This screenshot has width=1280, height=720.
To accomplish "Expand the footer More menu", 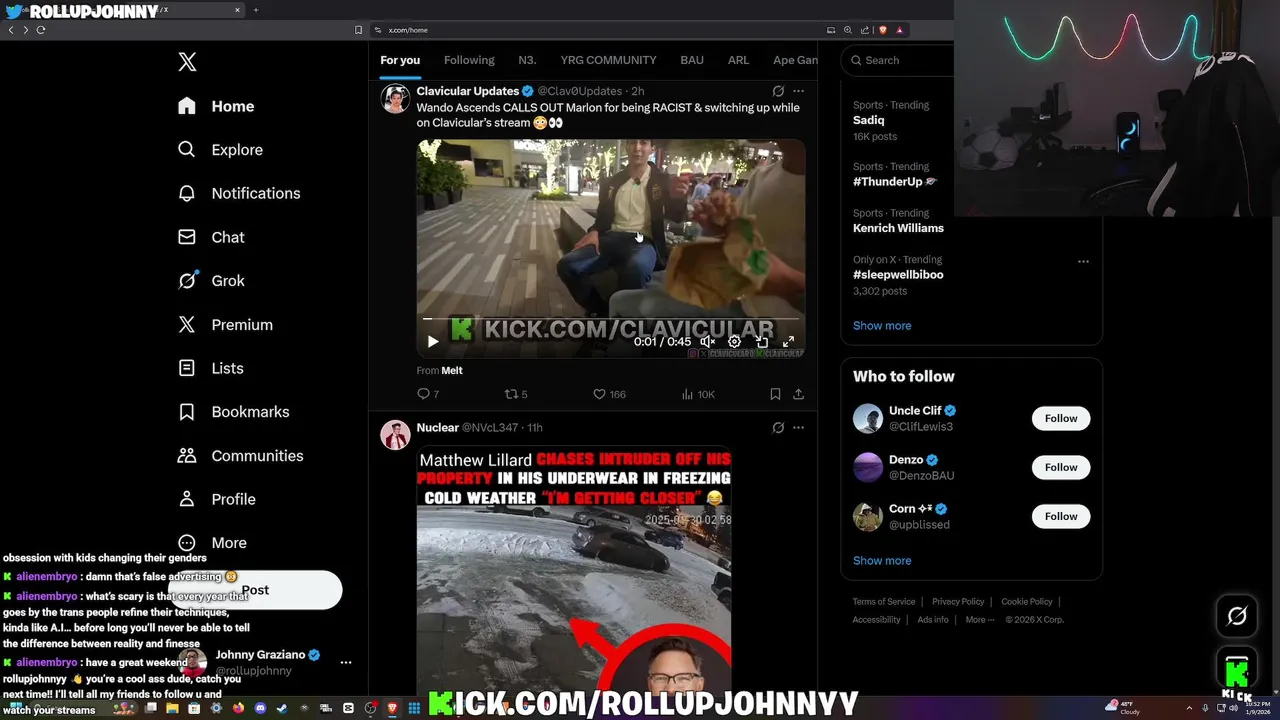I will click(980, 620).
